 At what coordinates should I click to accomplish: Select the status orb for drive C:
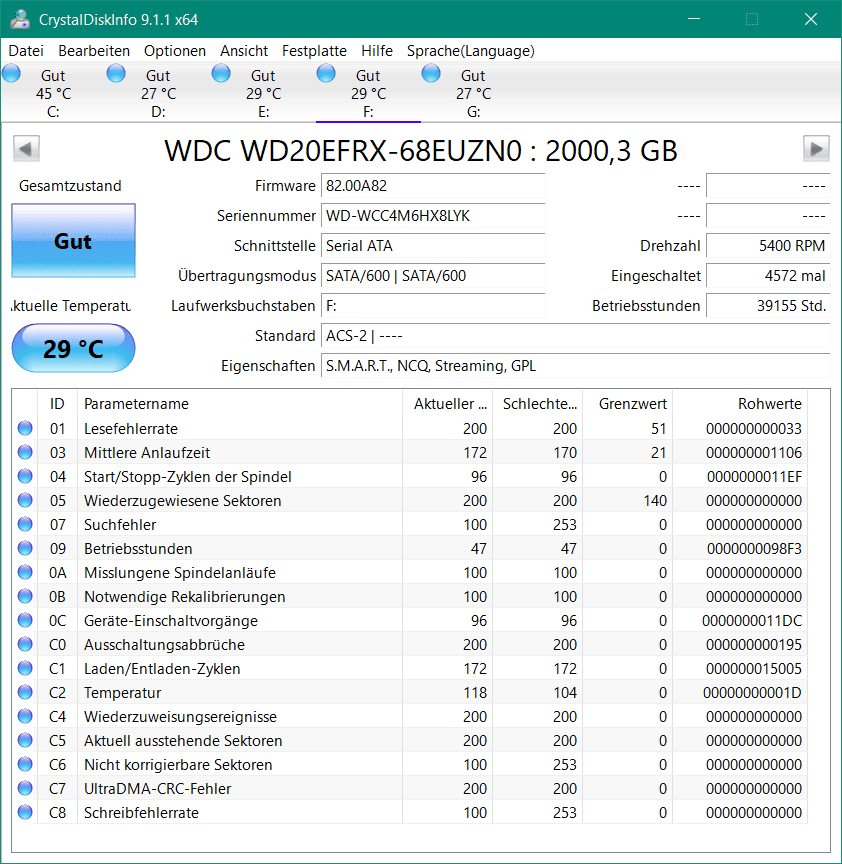pyautogui.click(x=12, y=74)
